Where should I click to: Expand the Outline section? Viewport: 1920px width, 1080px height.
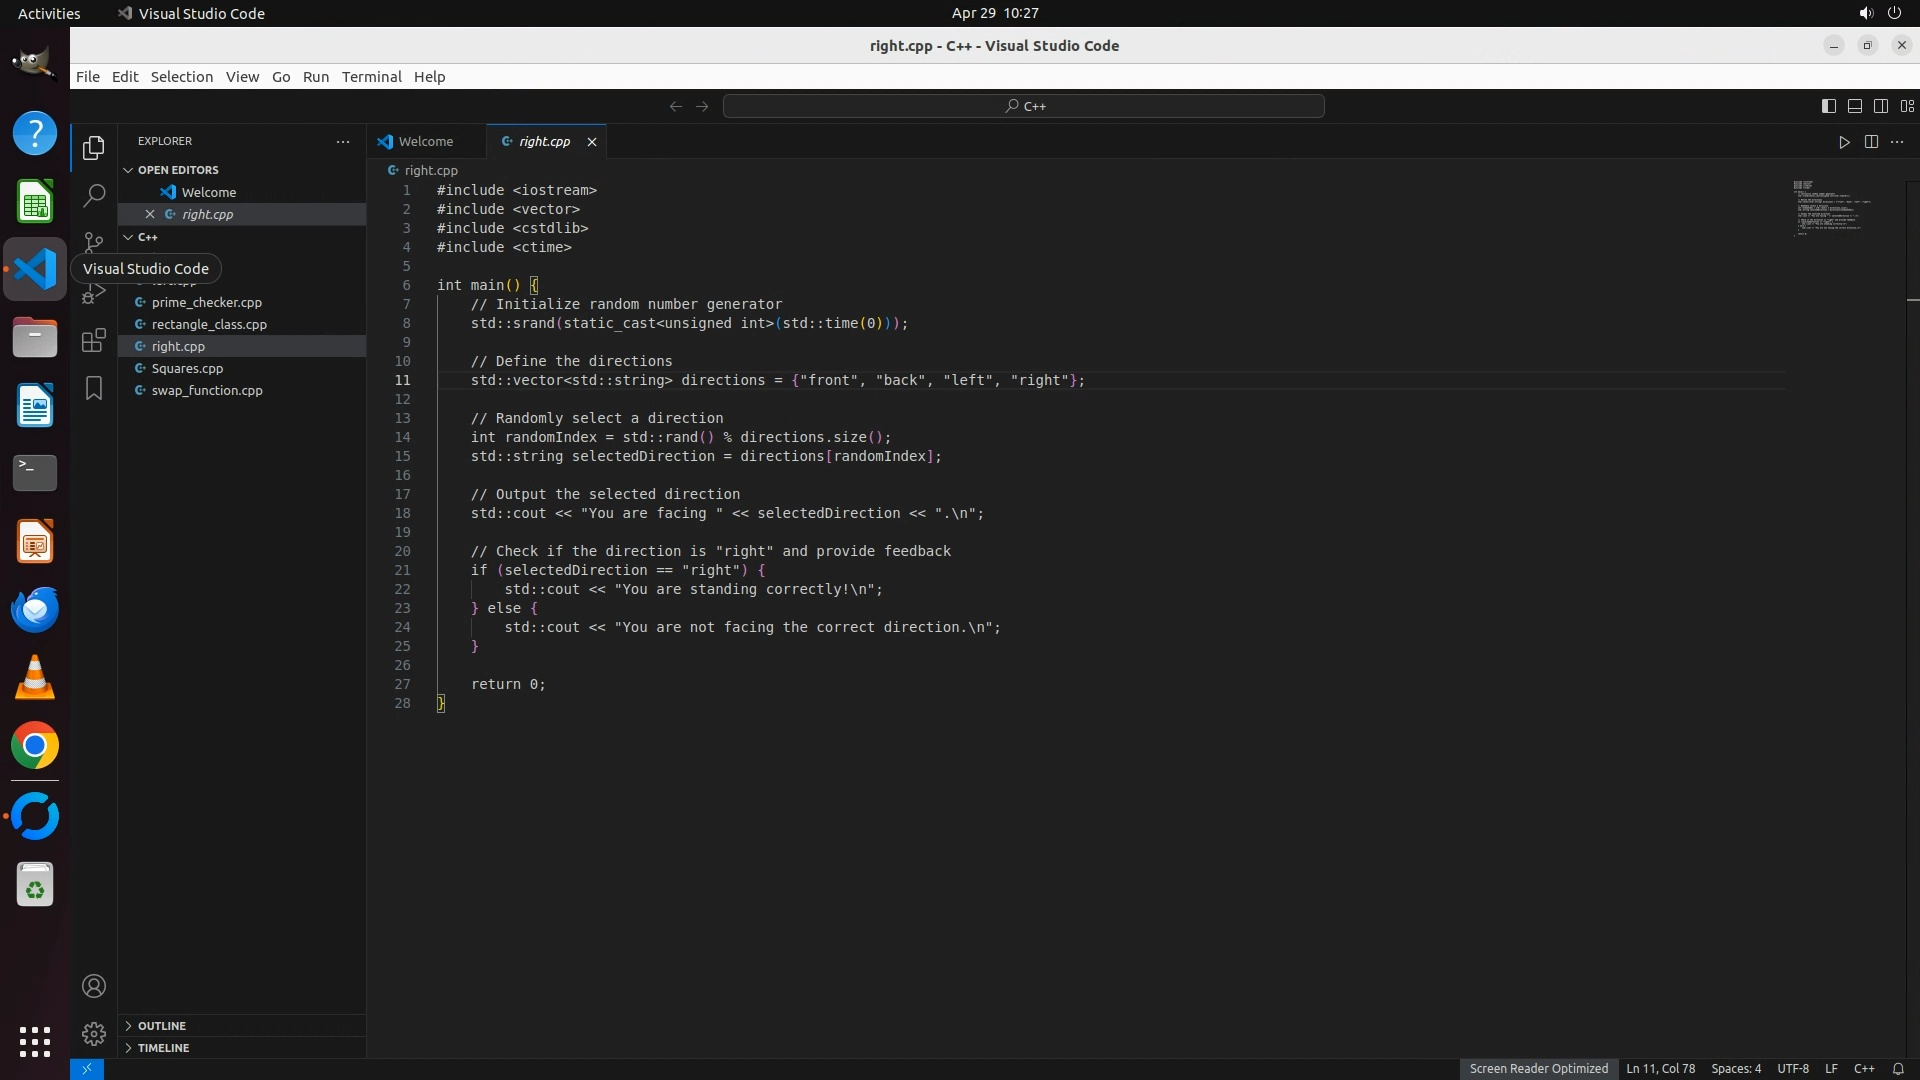[162, 1026]
